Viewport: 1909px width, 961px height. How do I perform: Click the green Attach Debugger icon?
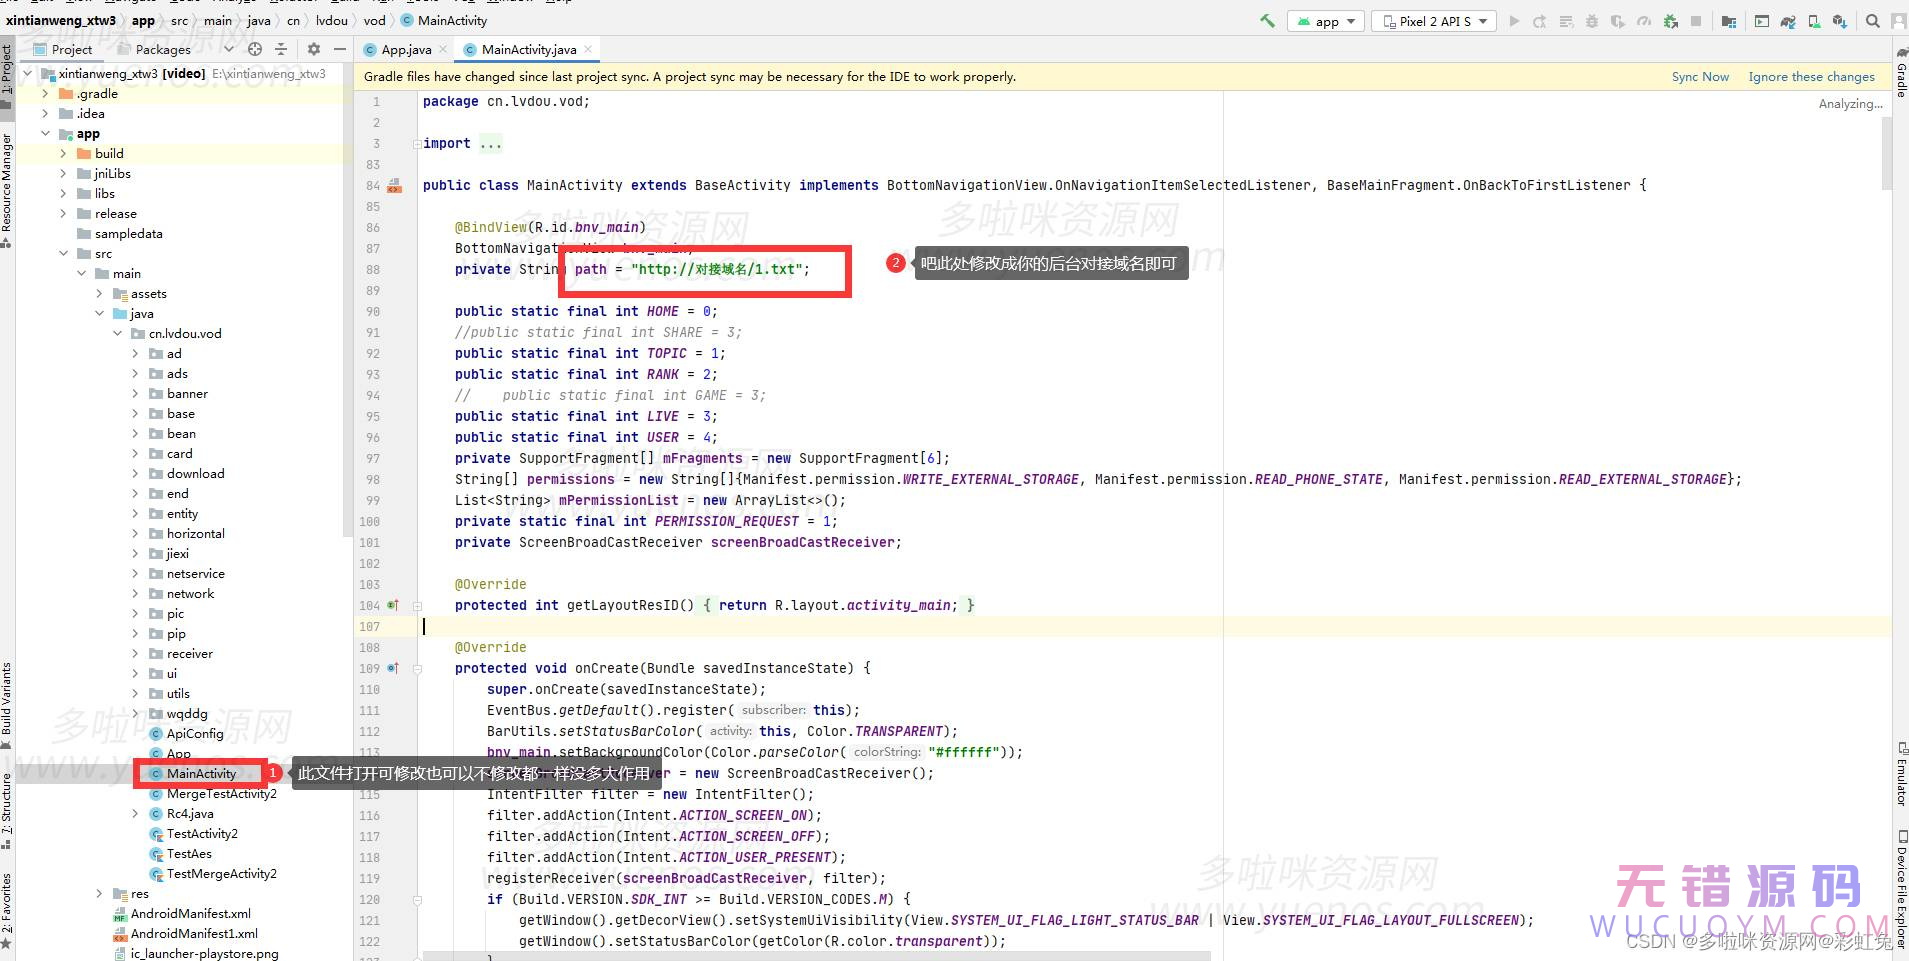pyautogui.click(x=1670, y=21)
